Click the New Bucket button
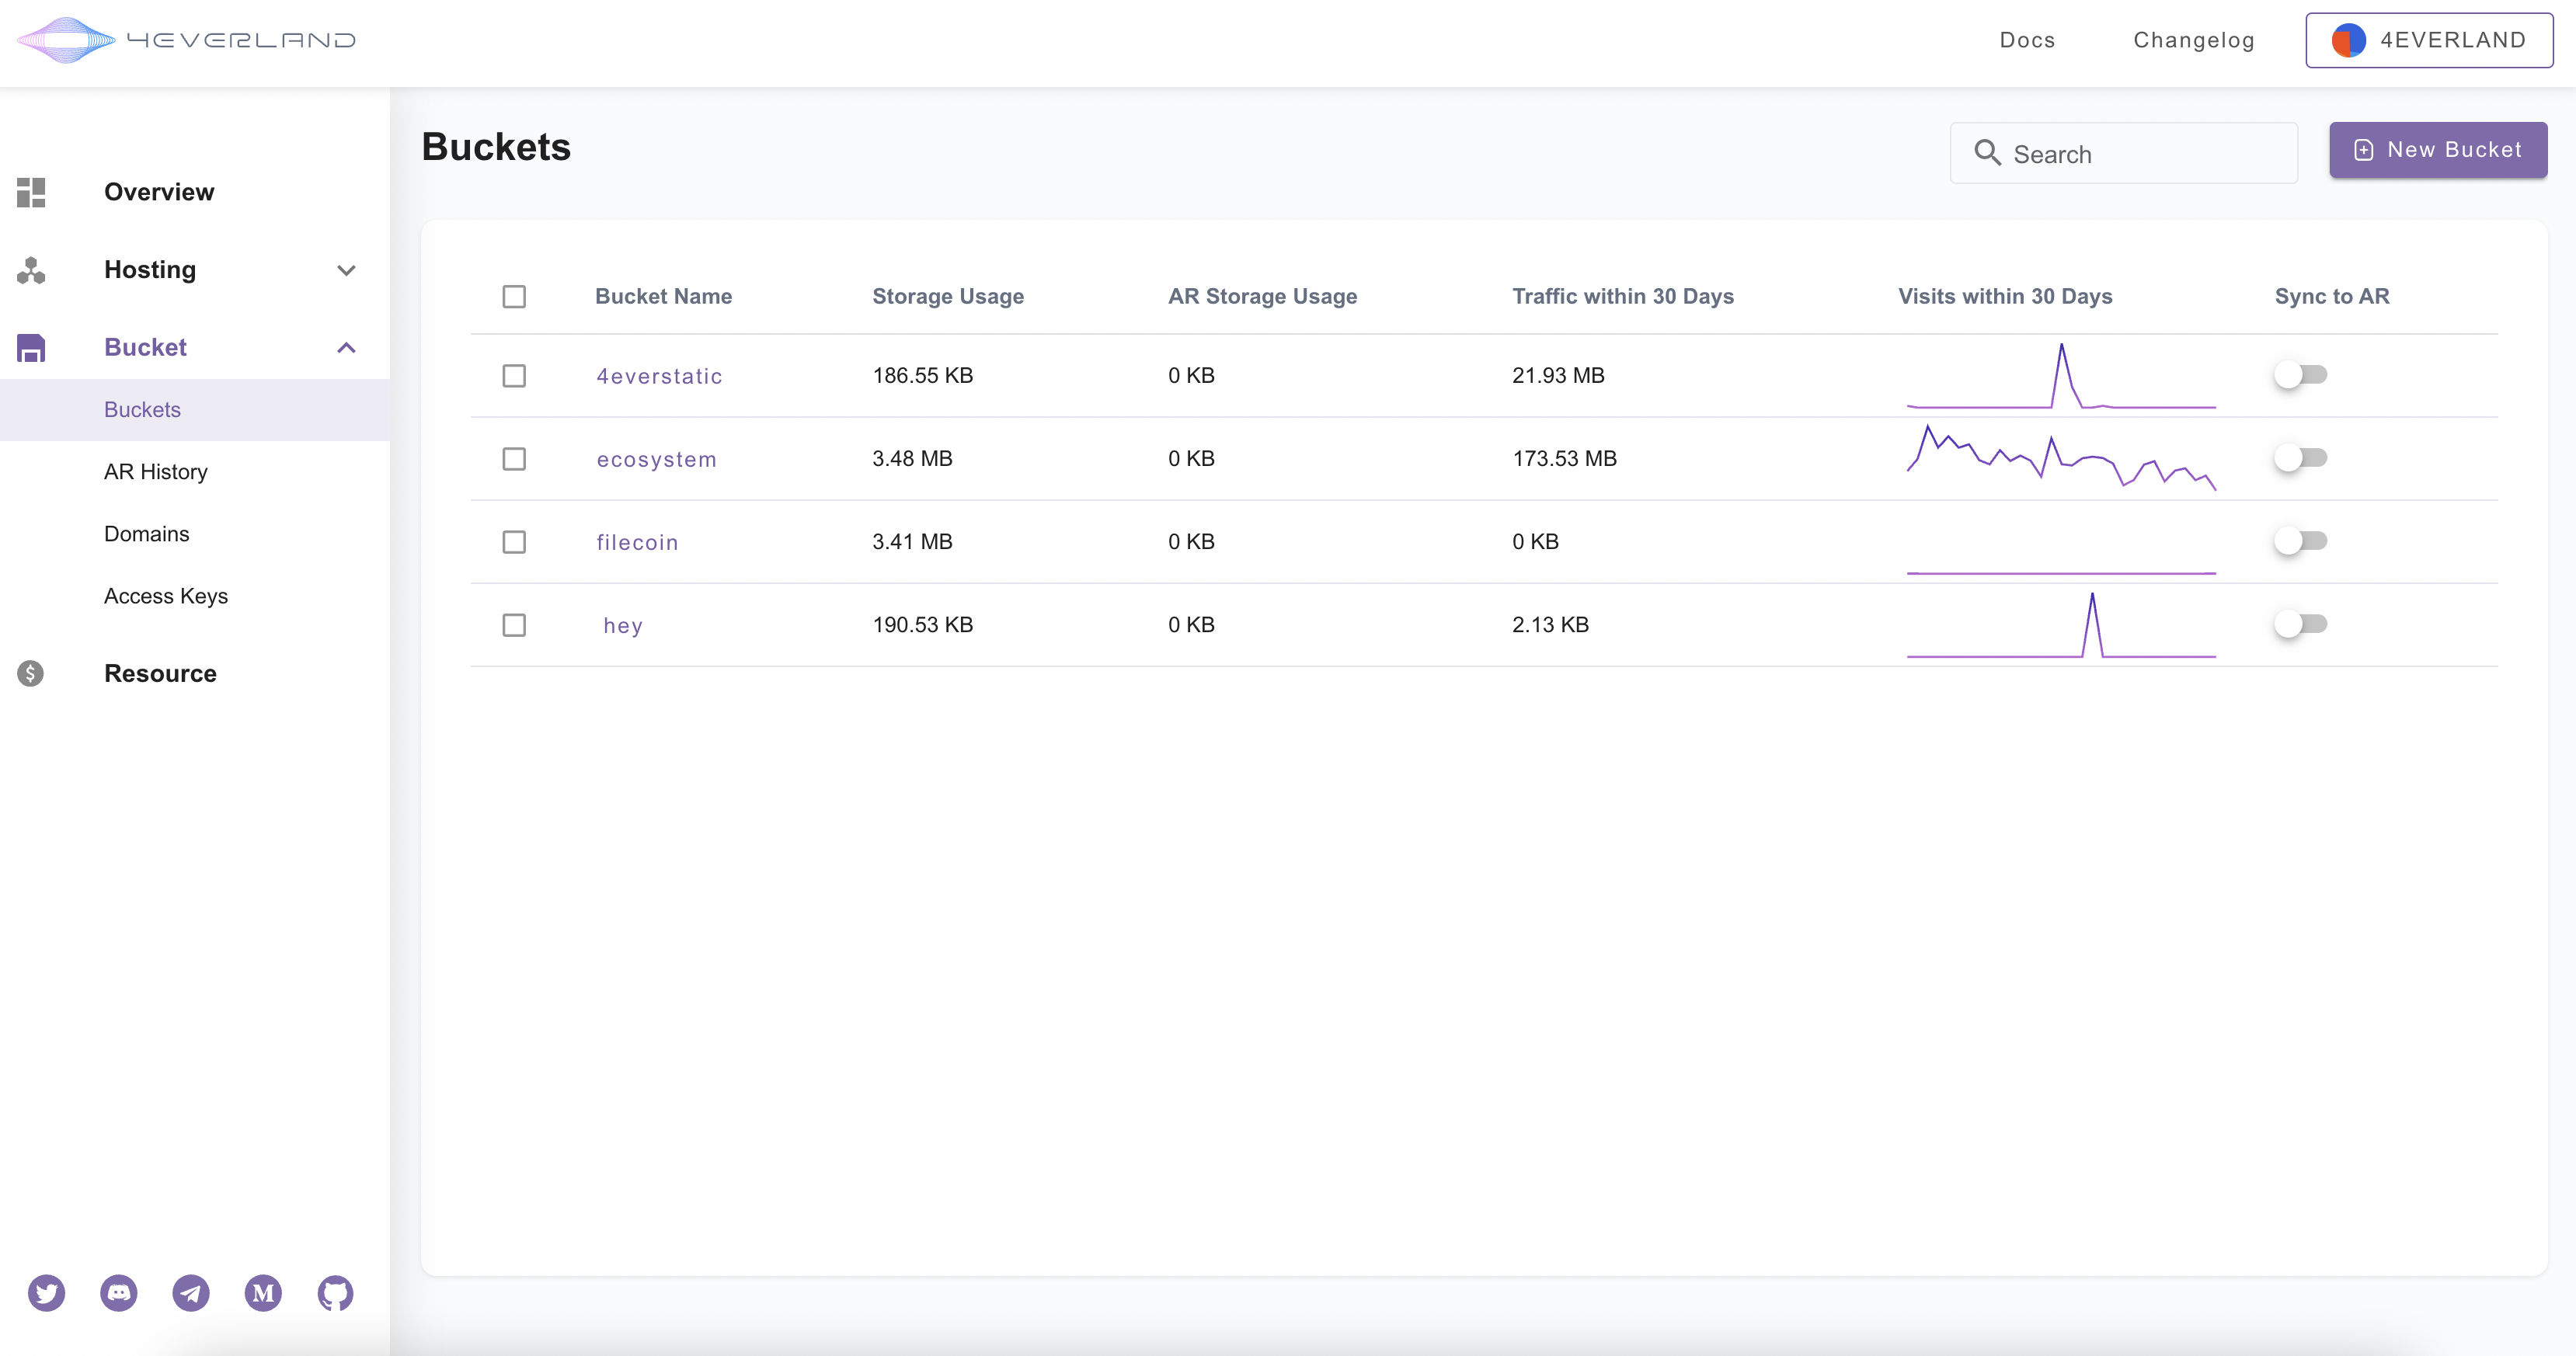Viewport: 2576px width, 1356px height. point(2437,150)
